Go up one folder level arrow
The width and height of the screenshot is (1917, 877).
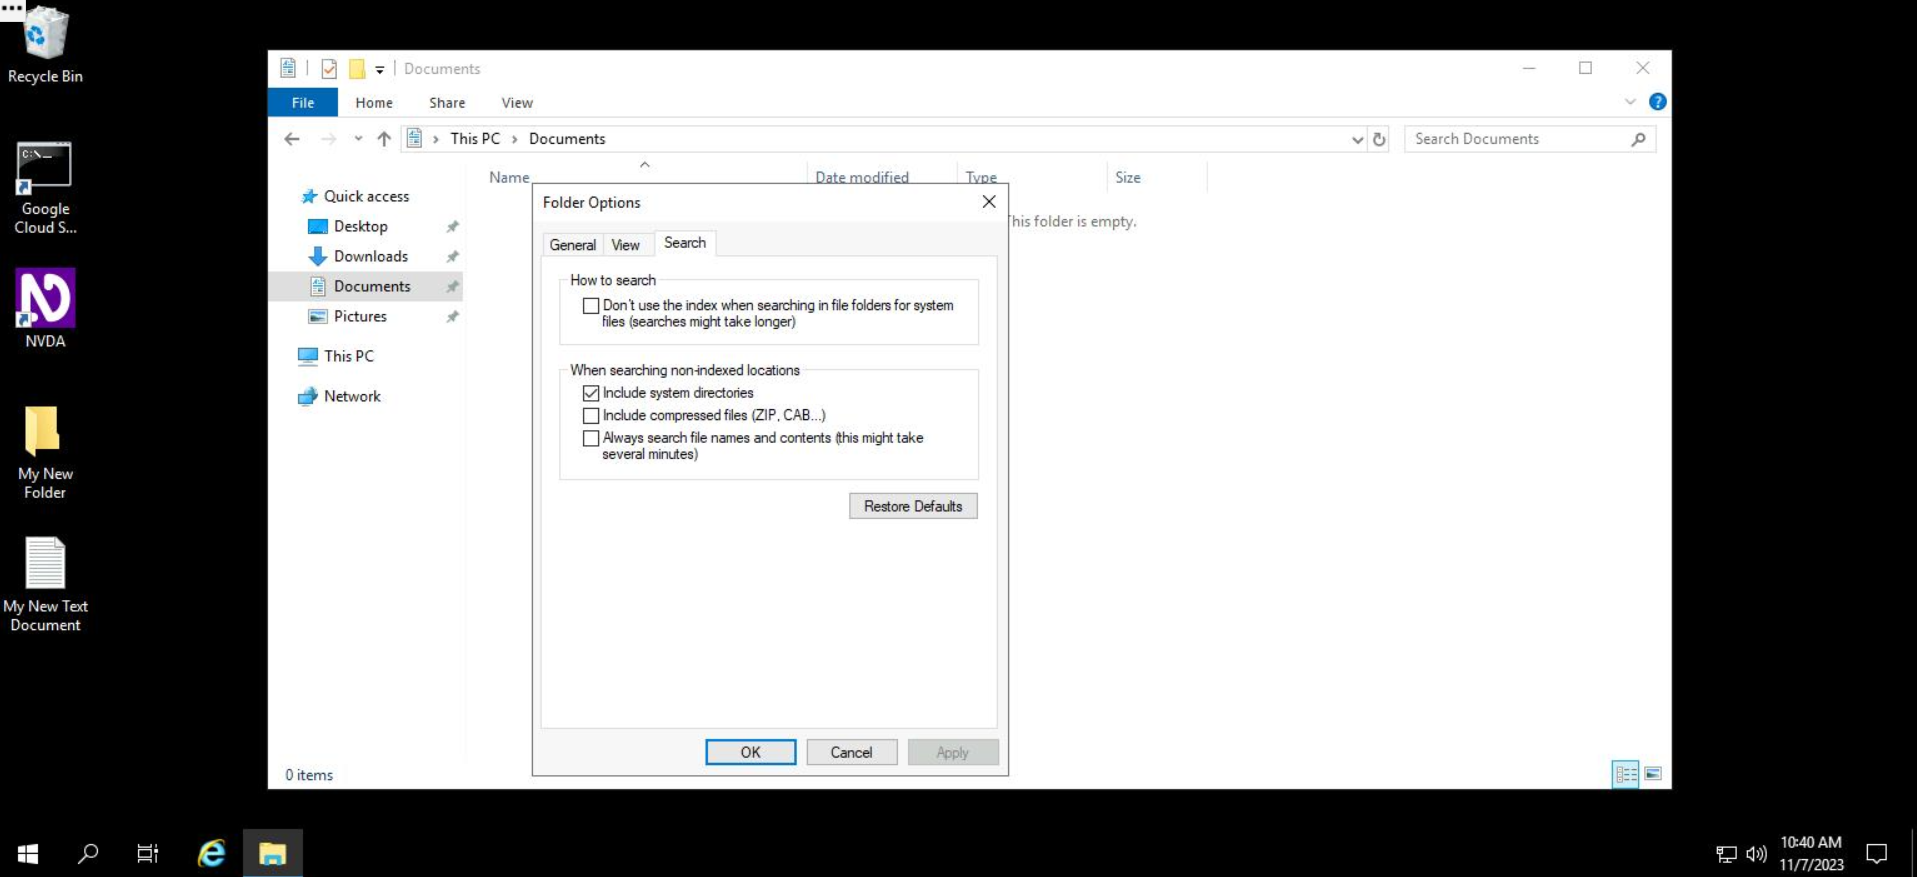pos(384,139)
